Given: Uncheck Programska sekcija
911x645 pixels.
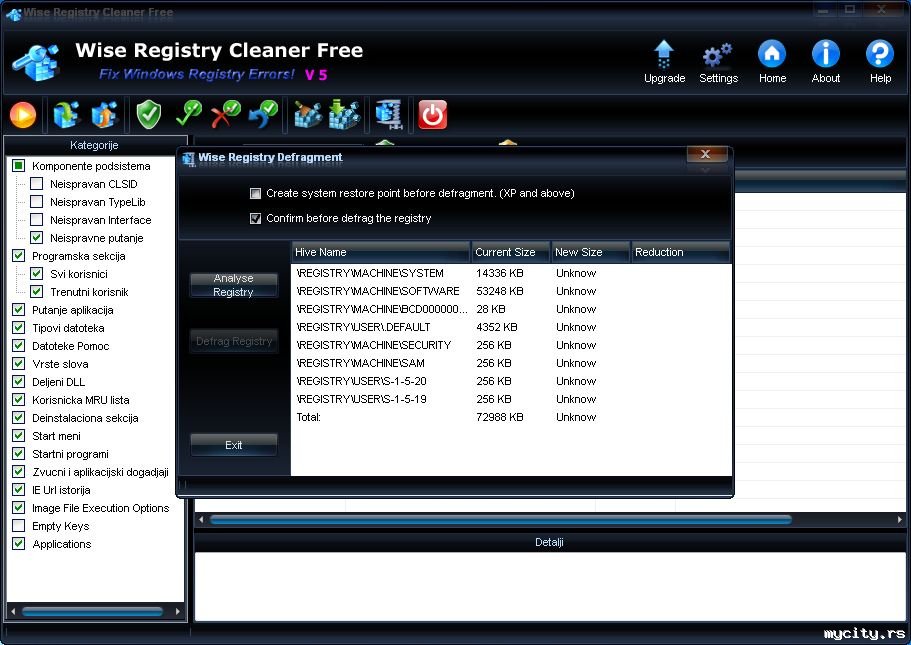Looking at the screenshot, I should point(19,256).
